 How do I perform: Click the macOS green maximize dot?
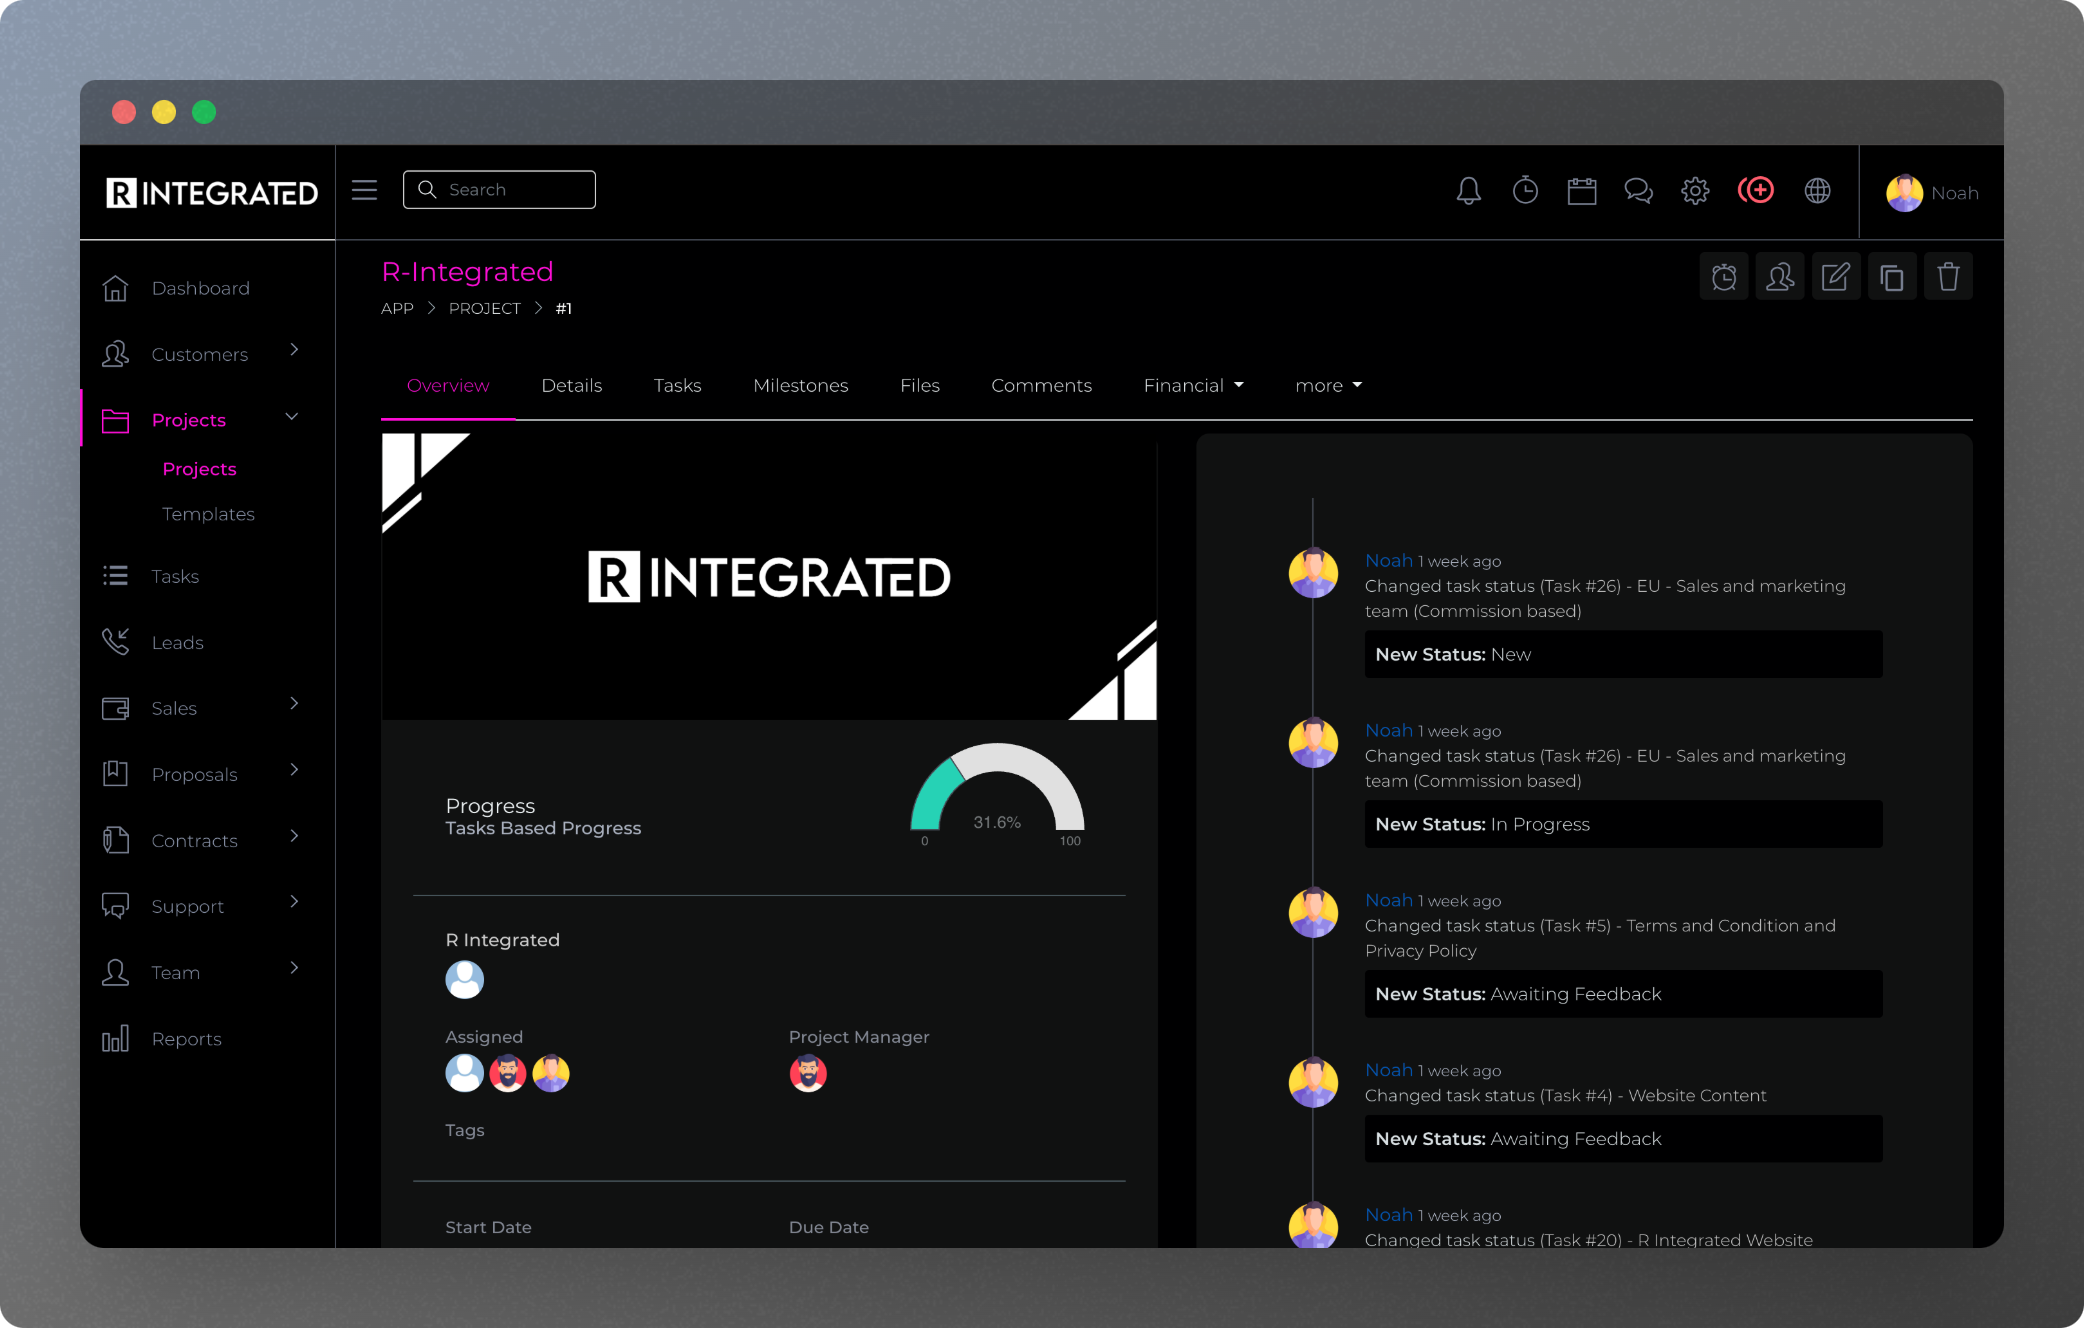click(204, 112)
